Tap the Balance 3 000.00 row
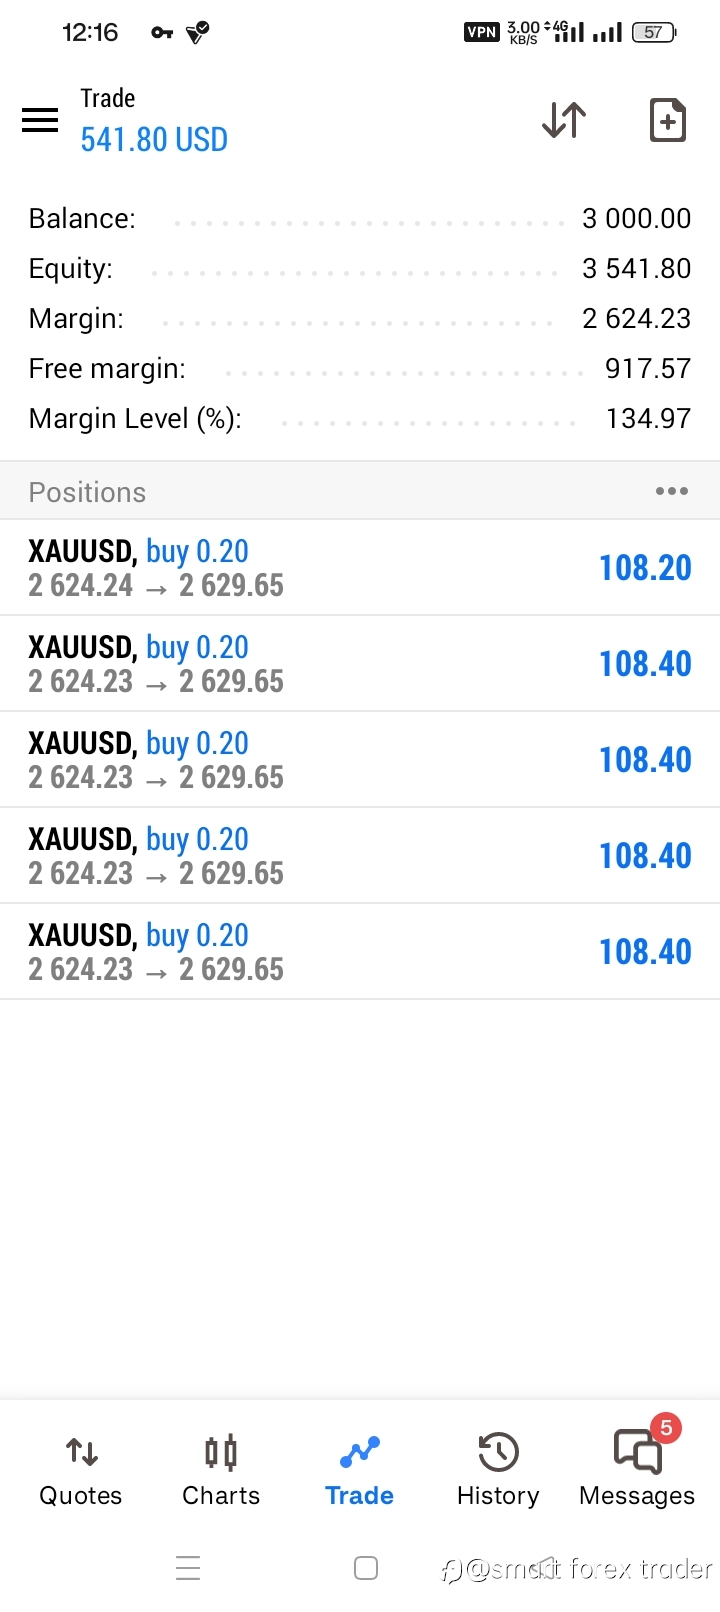Viewport: 720px width, 1612px height. click(360, 218)
